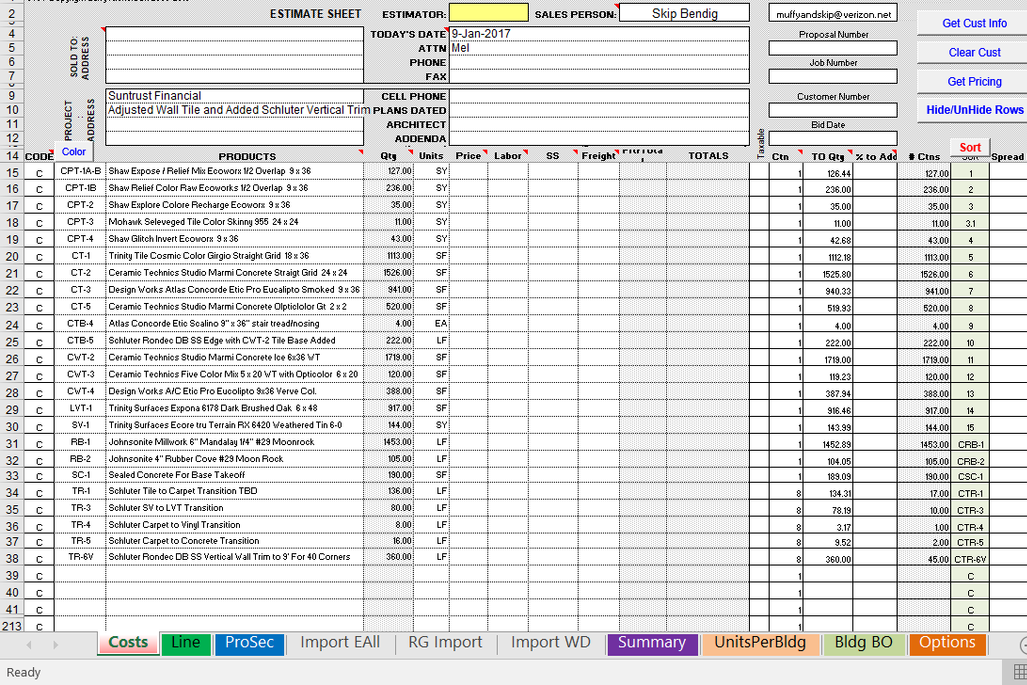
Task: Select Trinity Tile Cosmic Color product cell
Action: (x=234, y=256)
